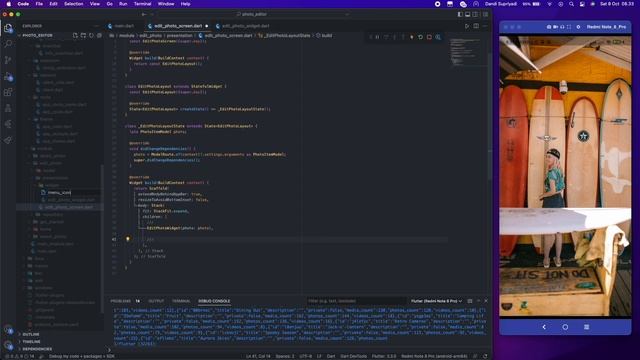640x360 pixels.
Task: Open the Selection menu in menu bar
Action: tap(73, 4)
